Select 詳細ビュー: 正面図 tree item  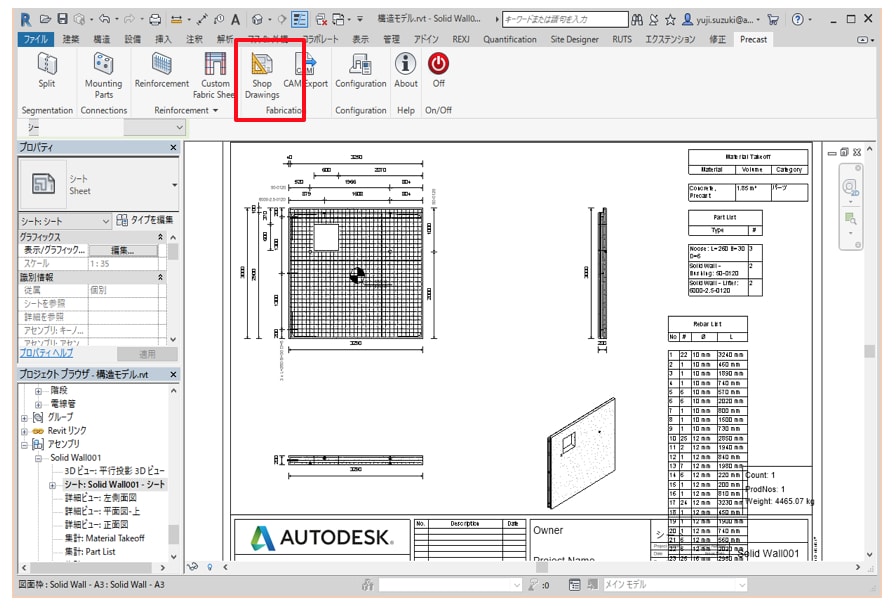96,524
